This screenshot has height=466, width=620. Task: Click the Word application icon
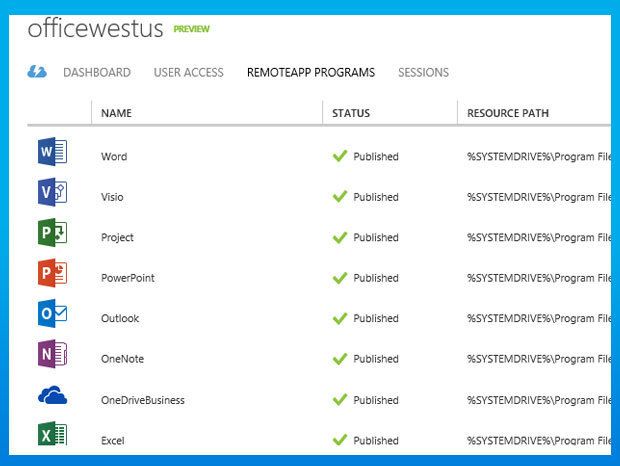[53, 151]
